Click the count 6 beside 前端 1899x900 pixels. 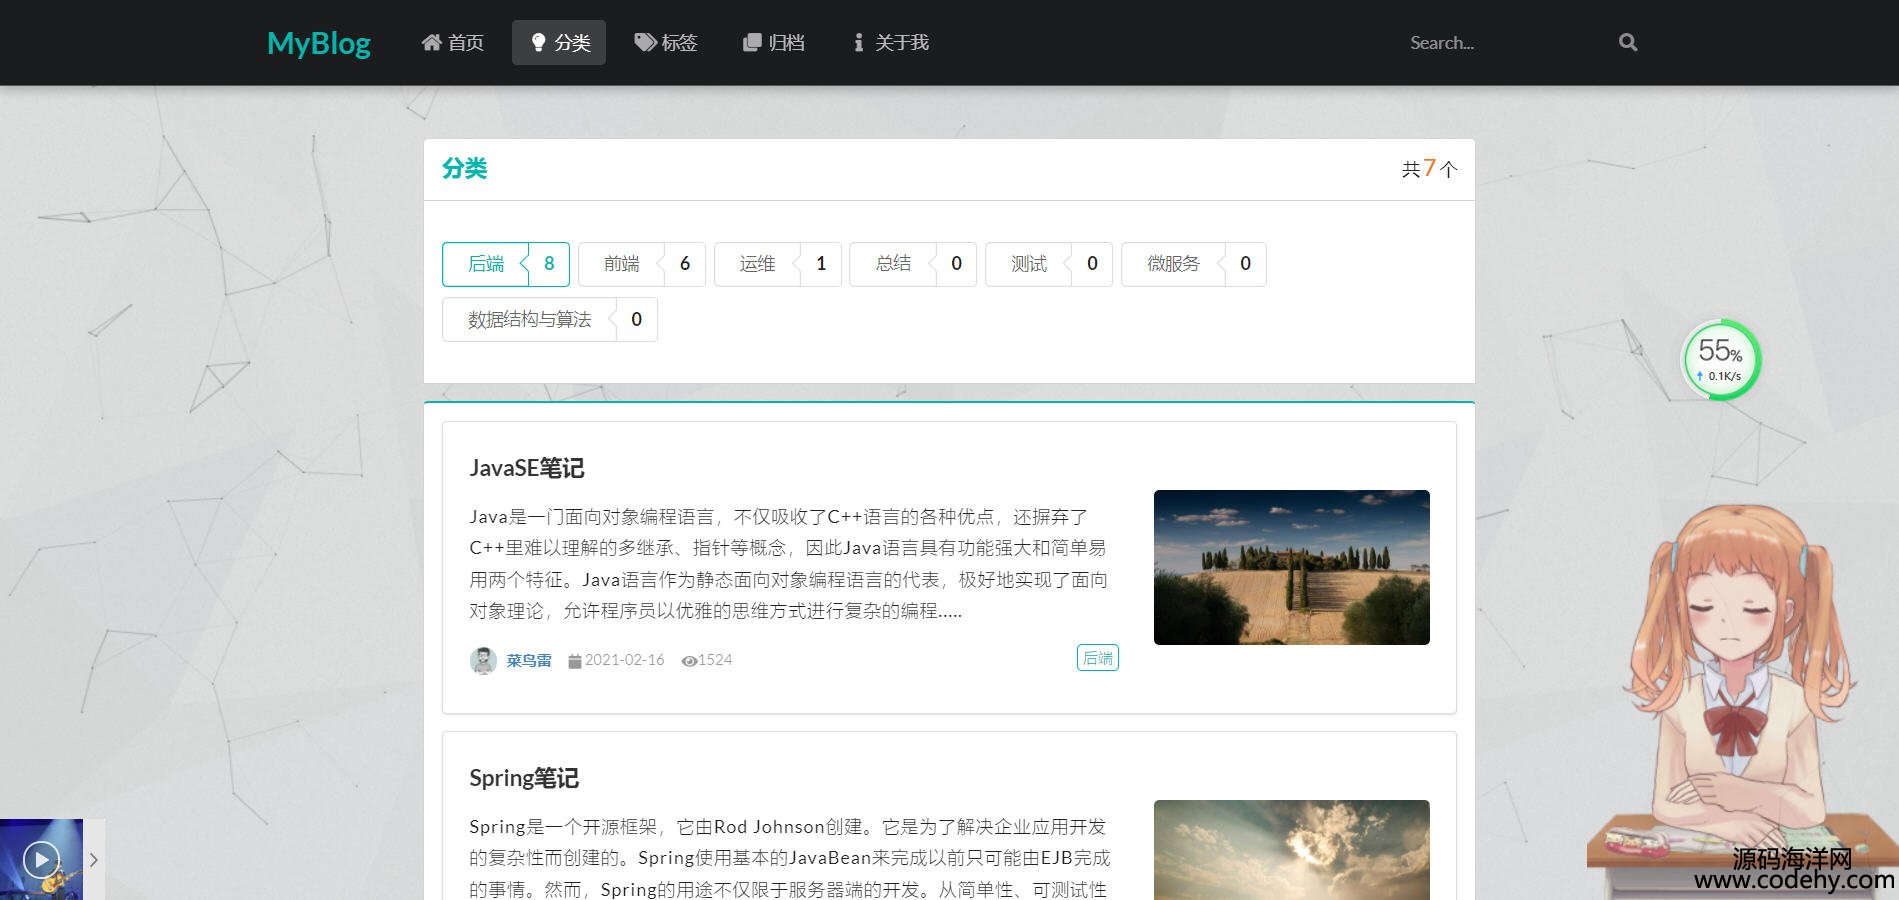tap(685, 264)
